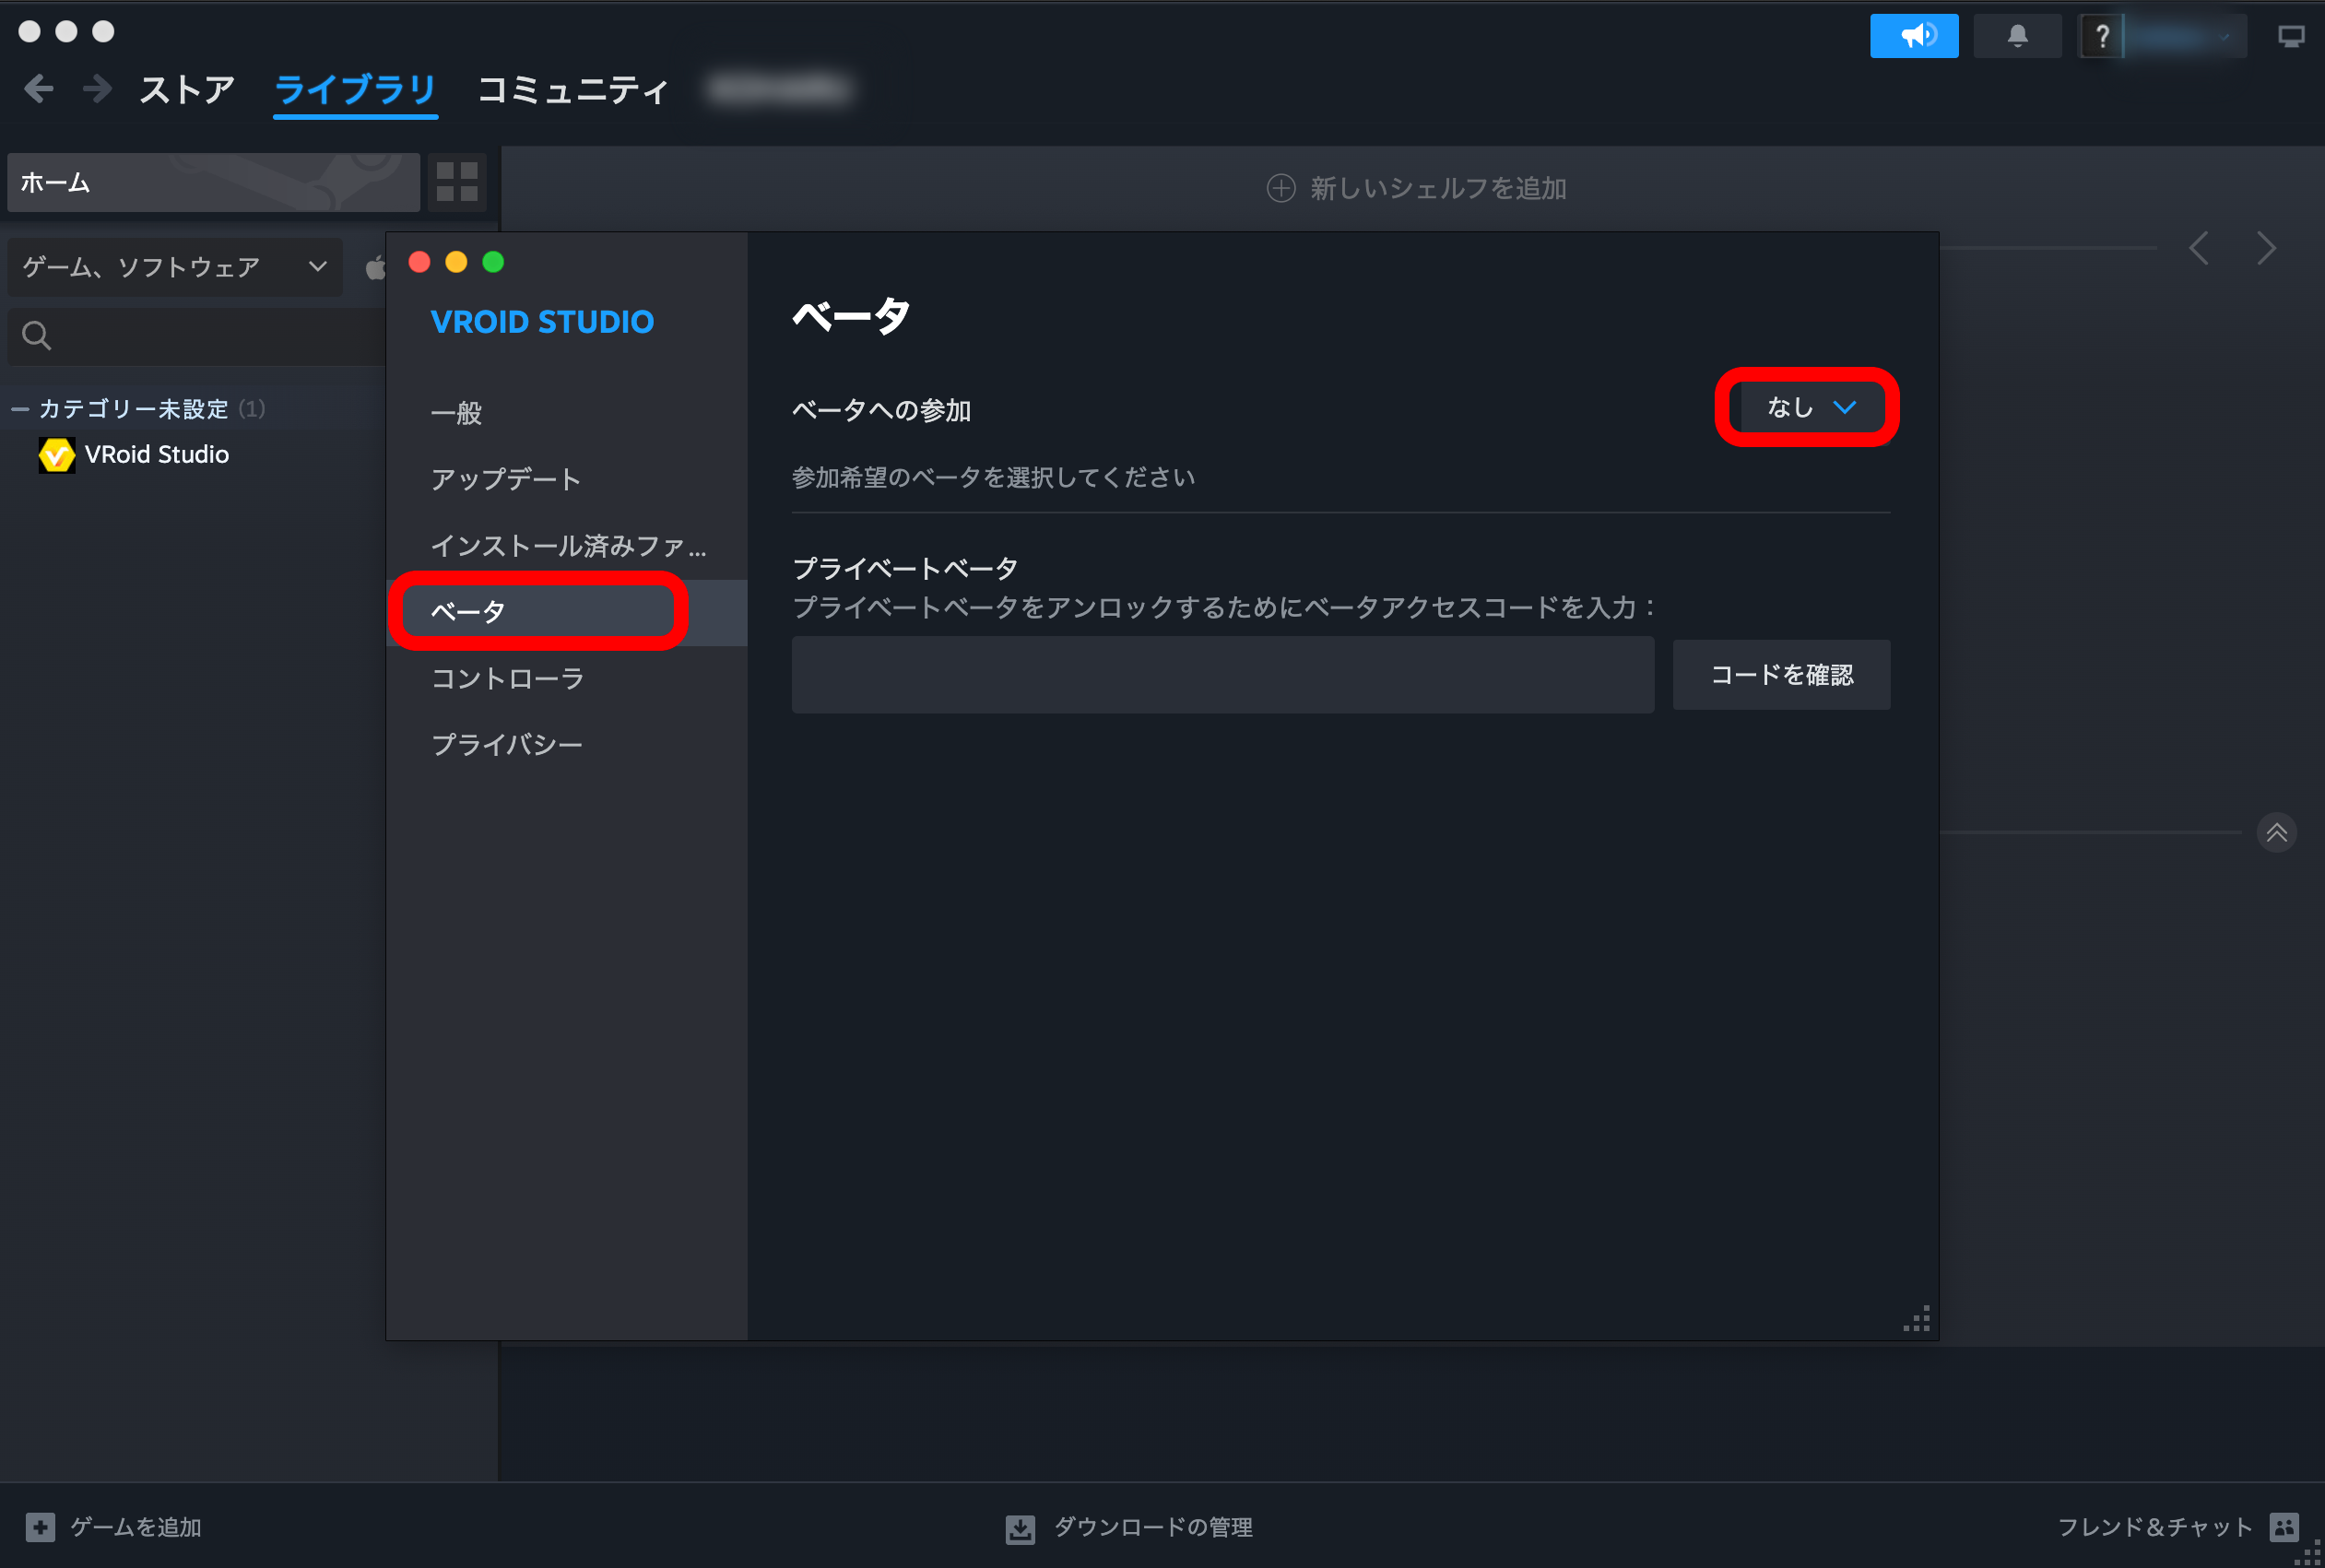2325x1568 pixels.
Task: Switch to Big Picture monitor icon
Action: click(2291, 37)
